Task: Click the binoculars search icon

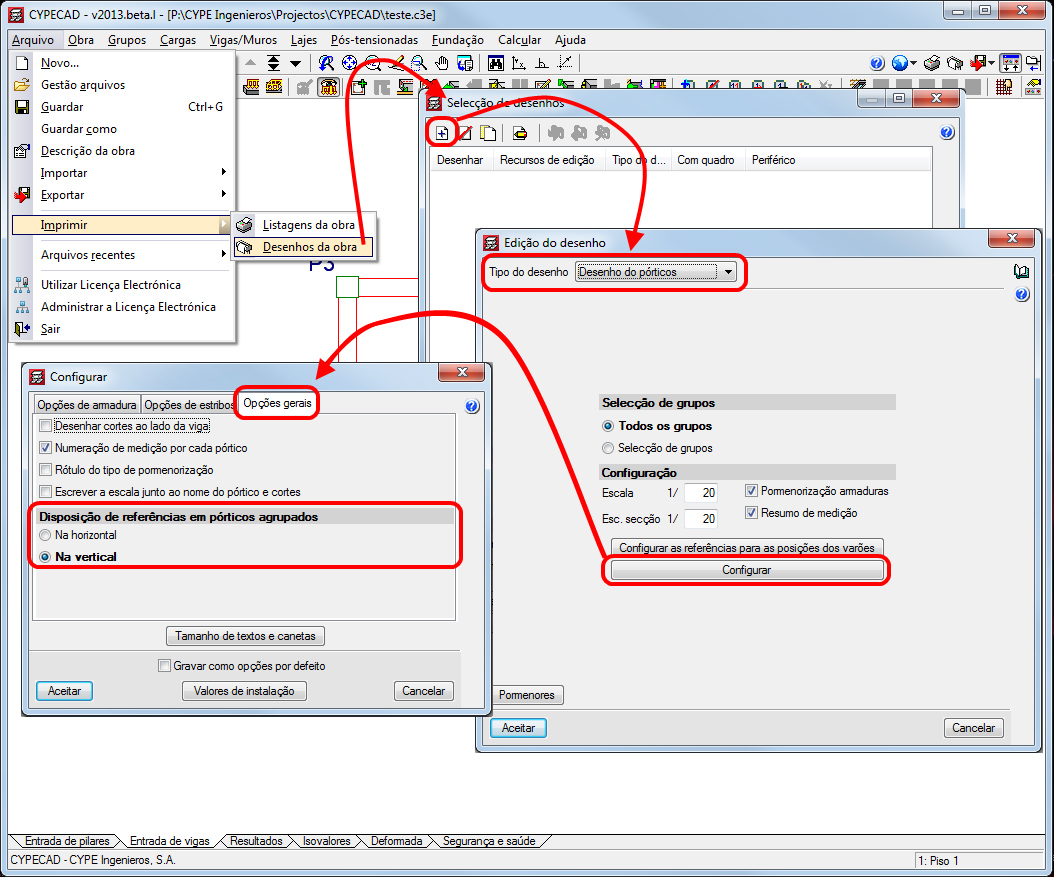Action: click(496, 63)
